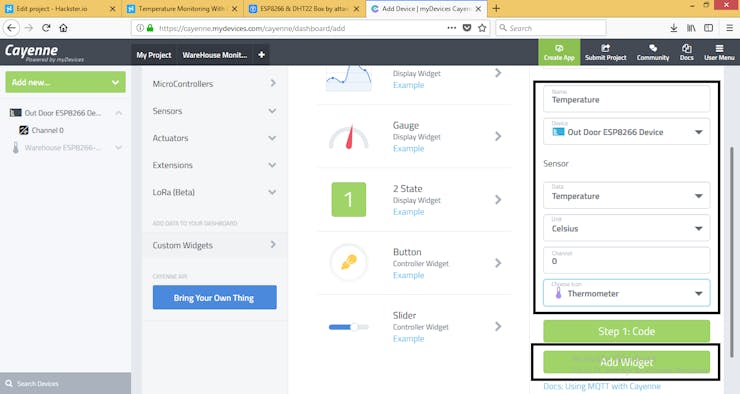
Task: Select the Slider controller widget icon
Action: pyautogui.click(x=348, y=327)
